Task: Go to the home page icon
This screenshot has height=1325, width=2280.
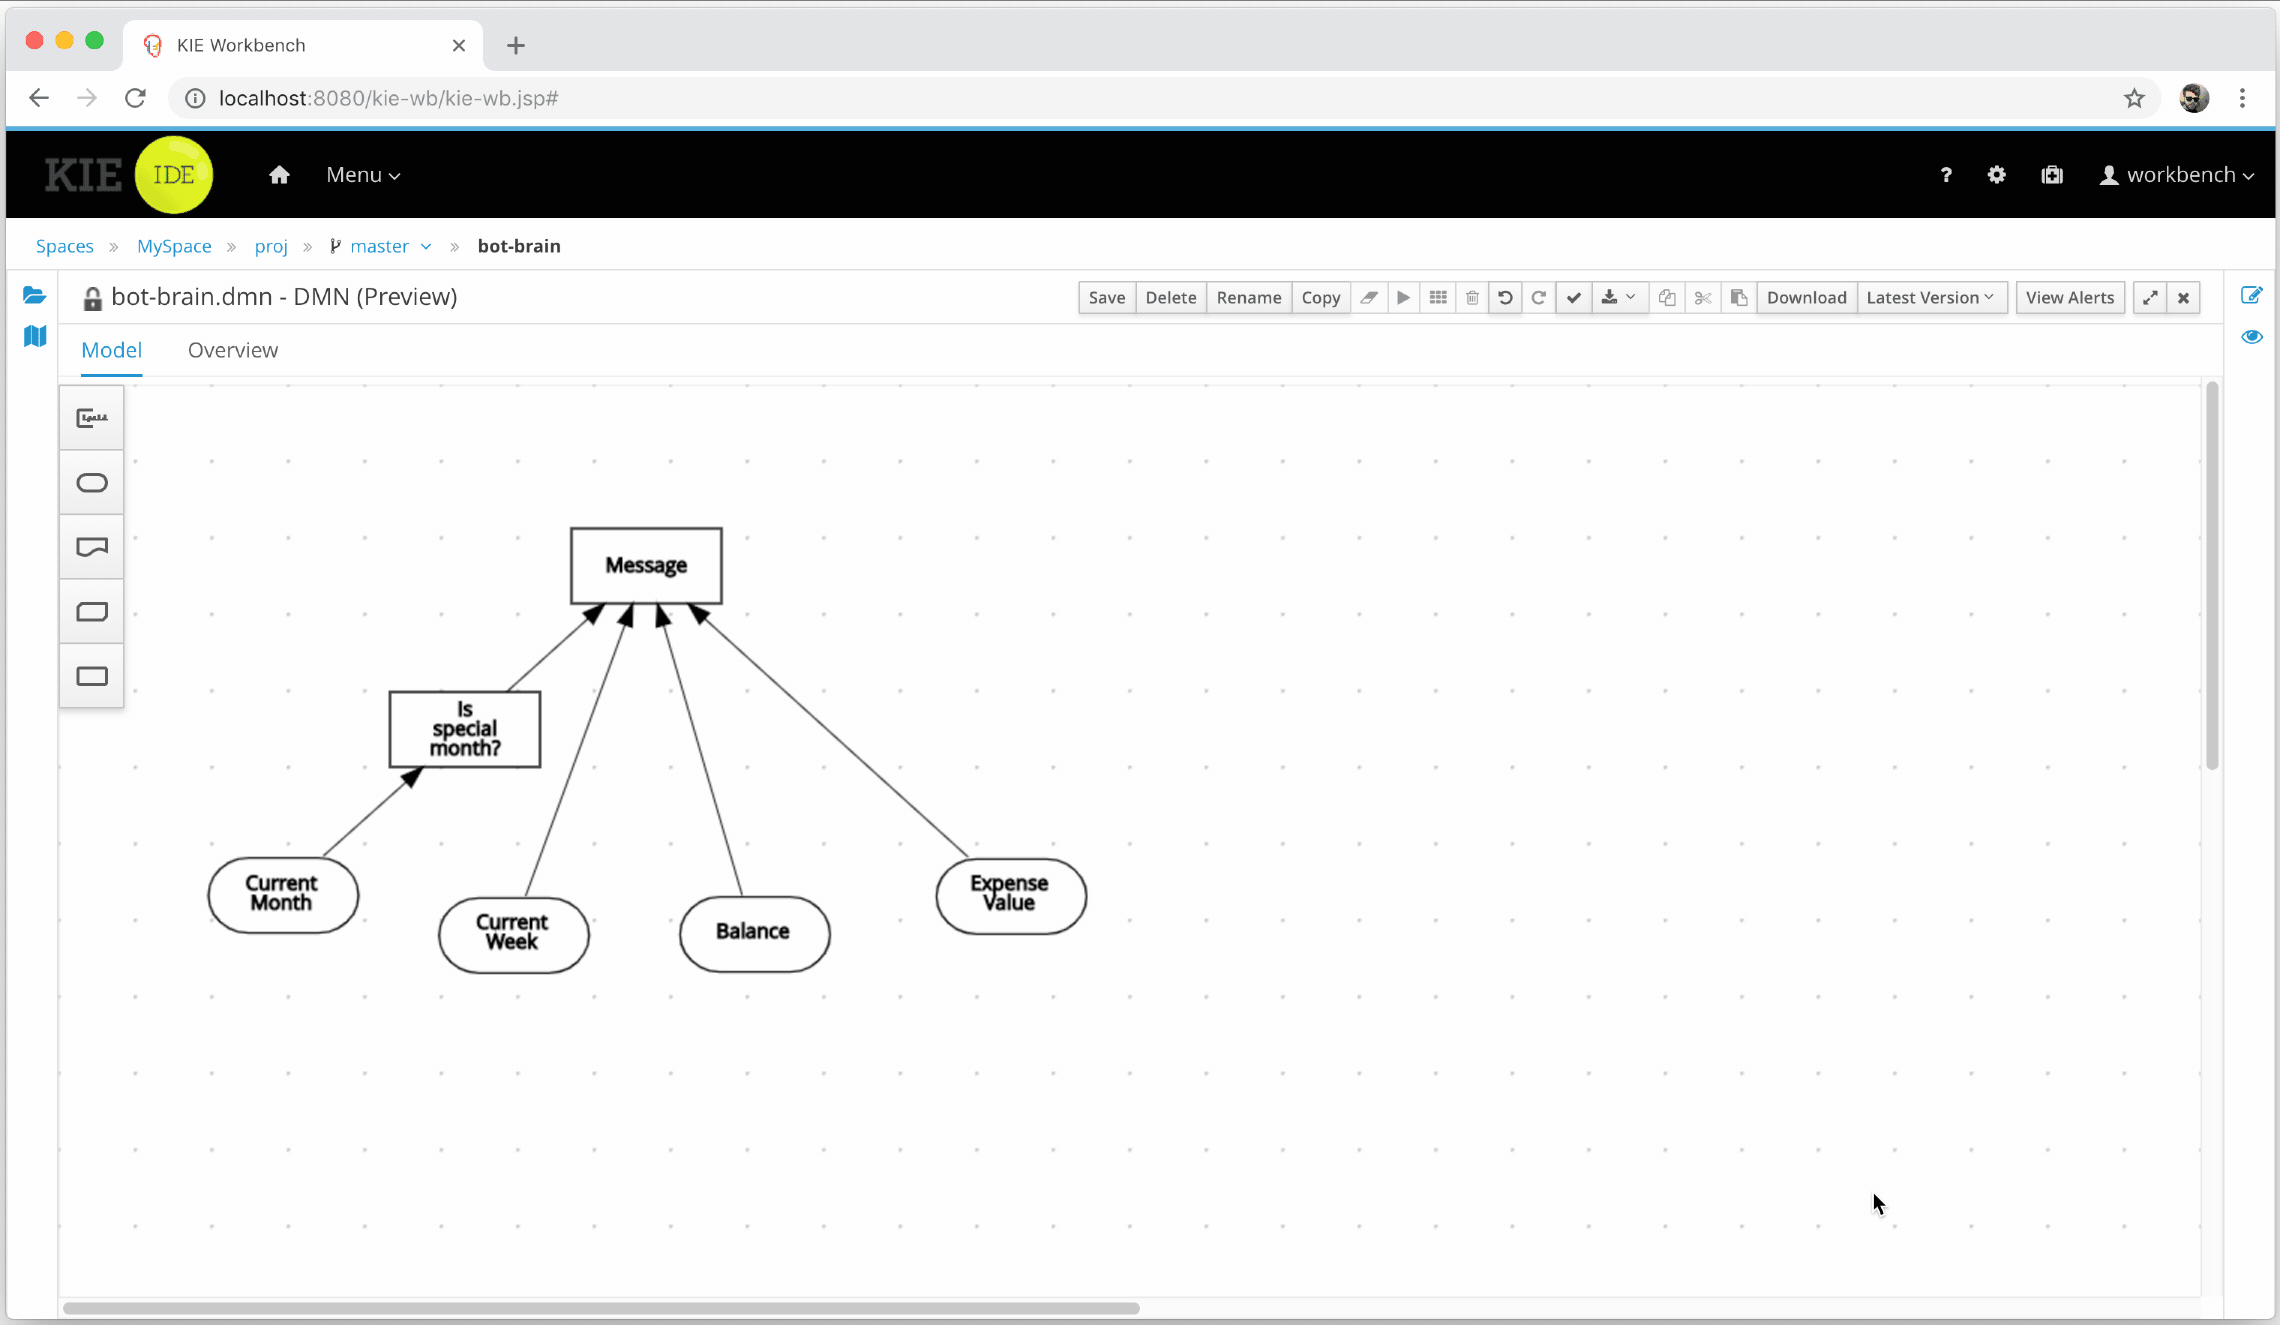Action: click(x=279, y=175)
